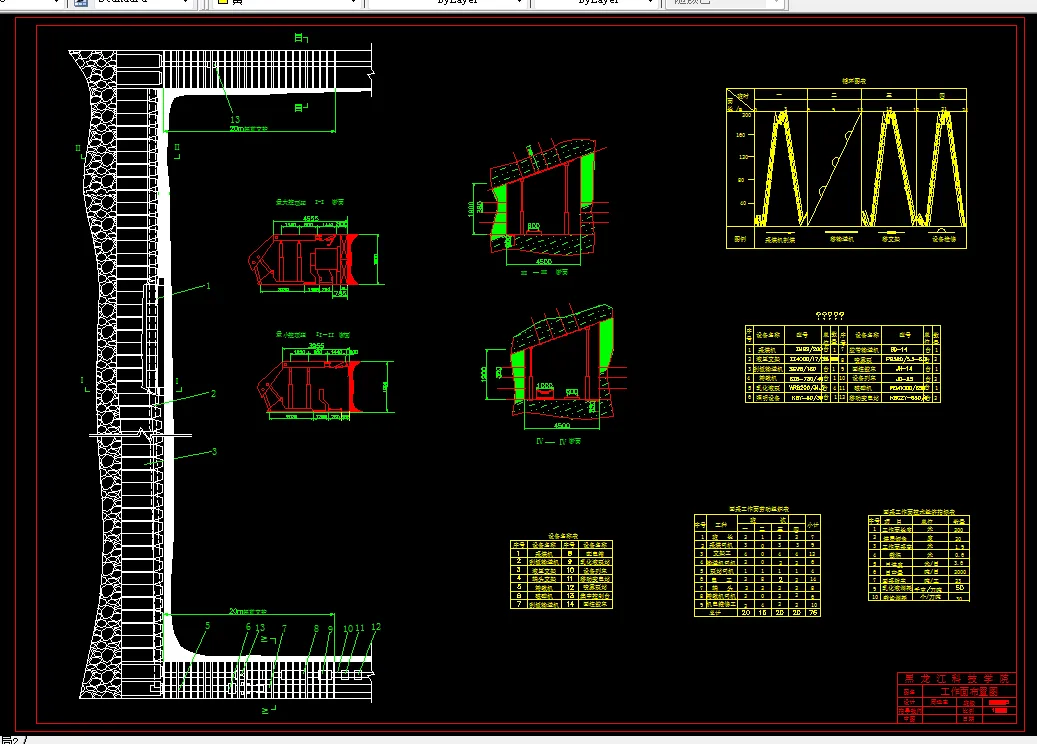Click the '80' value on the chart's vertical axis

coord(741,180)
